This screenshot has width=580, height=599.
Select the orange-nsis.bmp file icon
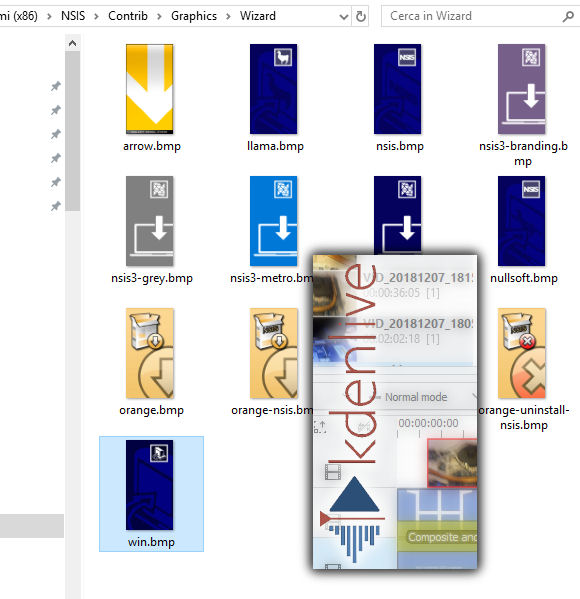pos(274,353)
